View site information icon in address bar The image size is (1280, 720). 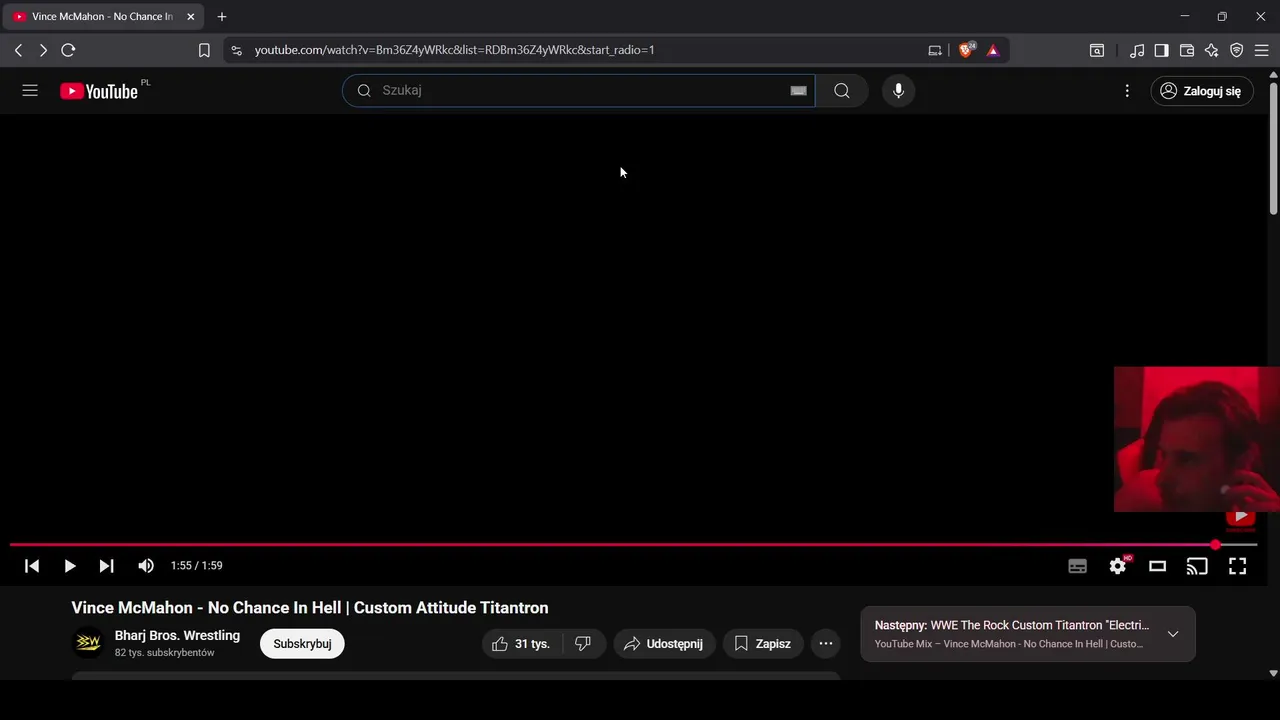[236, 50]
